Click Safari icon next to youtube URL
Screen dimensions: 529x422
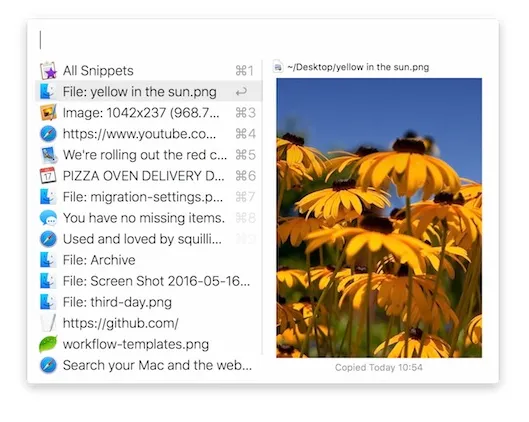coord(48,134)
